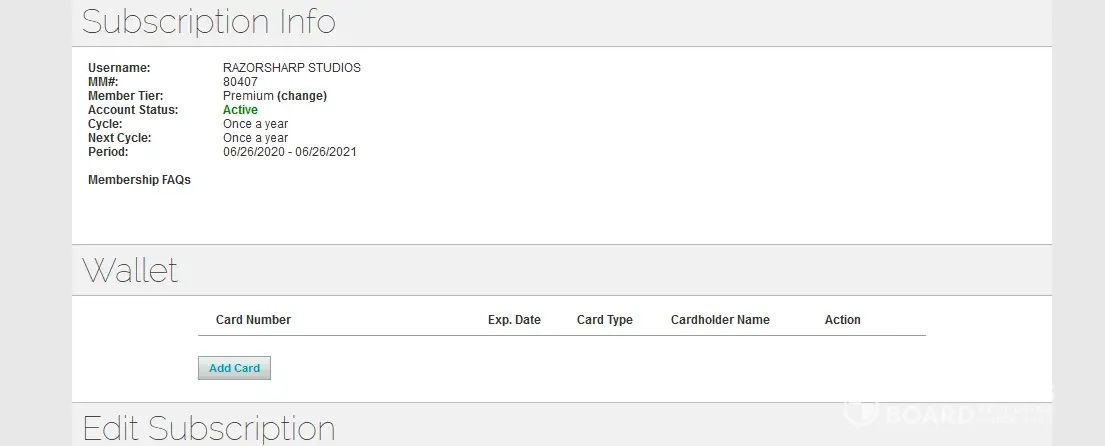Click the Card Type column header
Viewport: 1105px width, 446px height.
(604, 320)
